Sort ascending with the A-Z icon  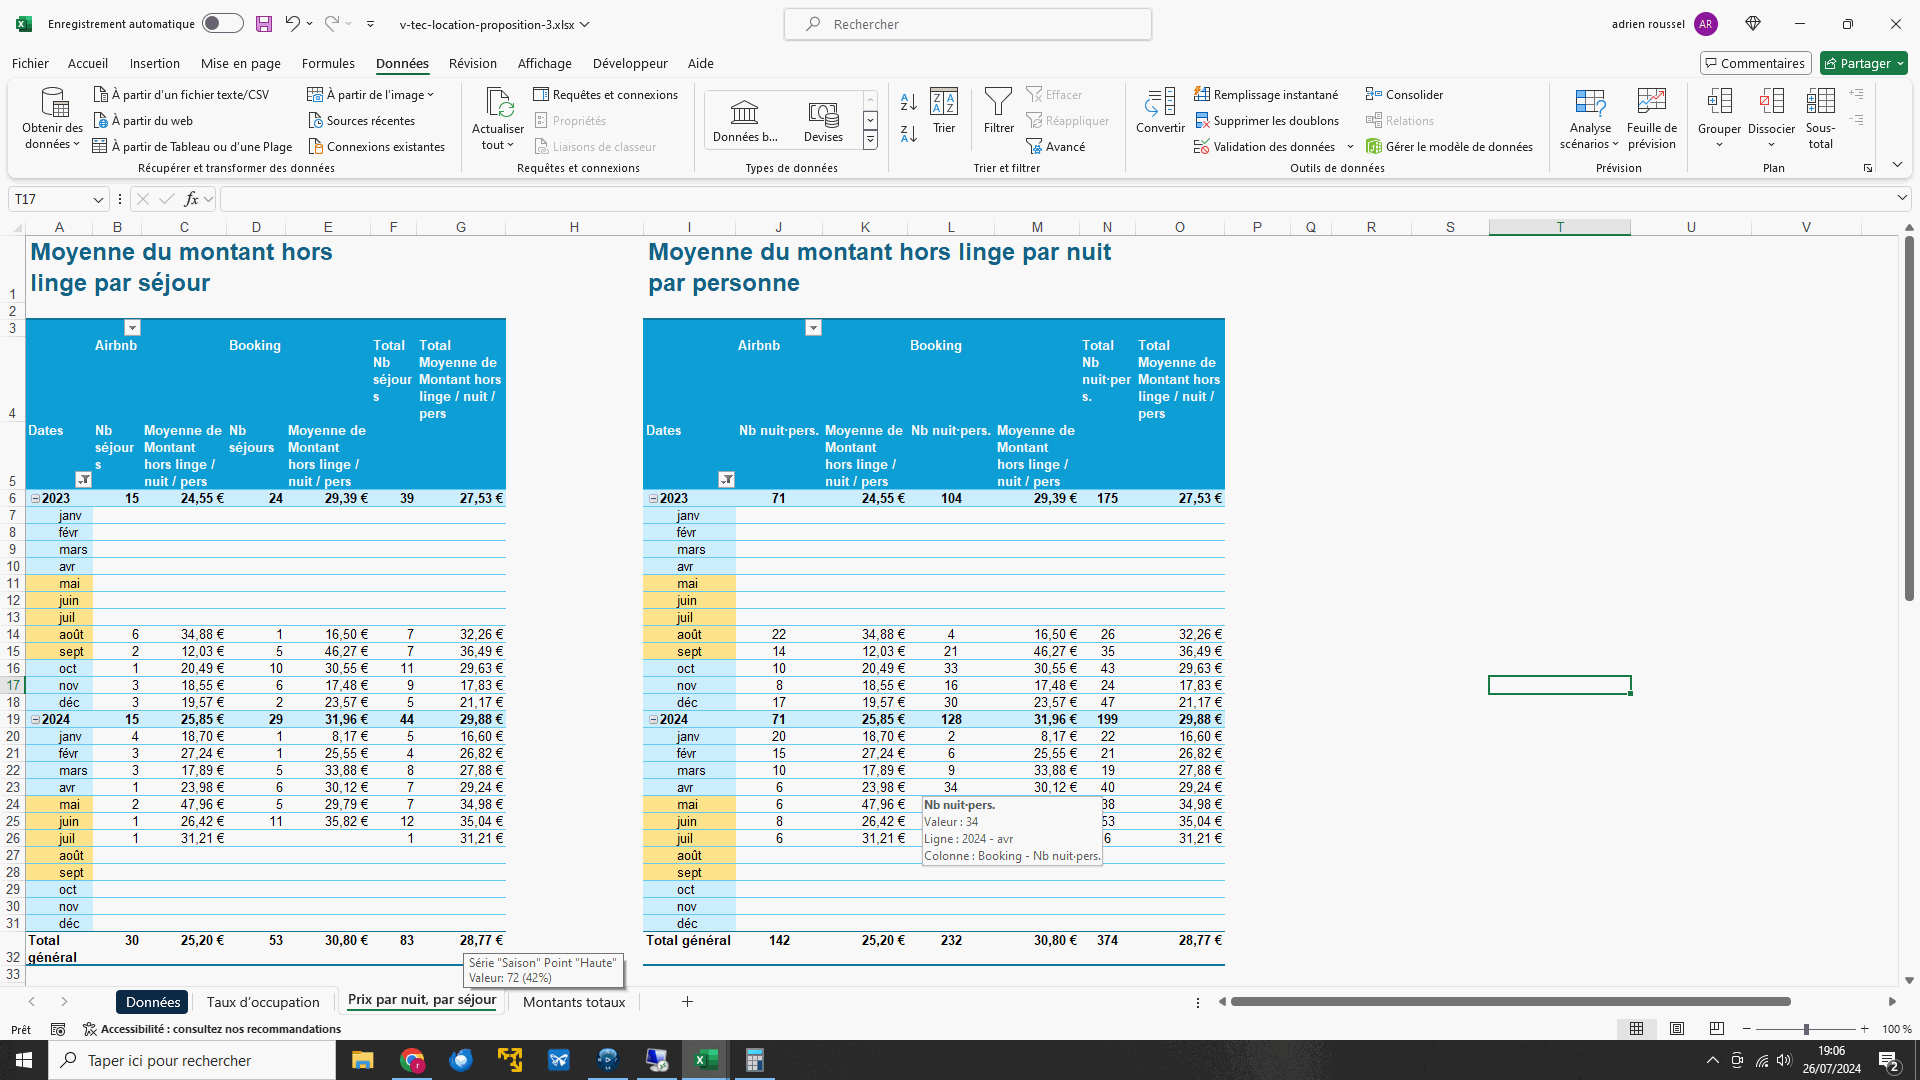(x=908, y=102)
